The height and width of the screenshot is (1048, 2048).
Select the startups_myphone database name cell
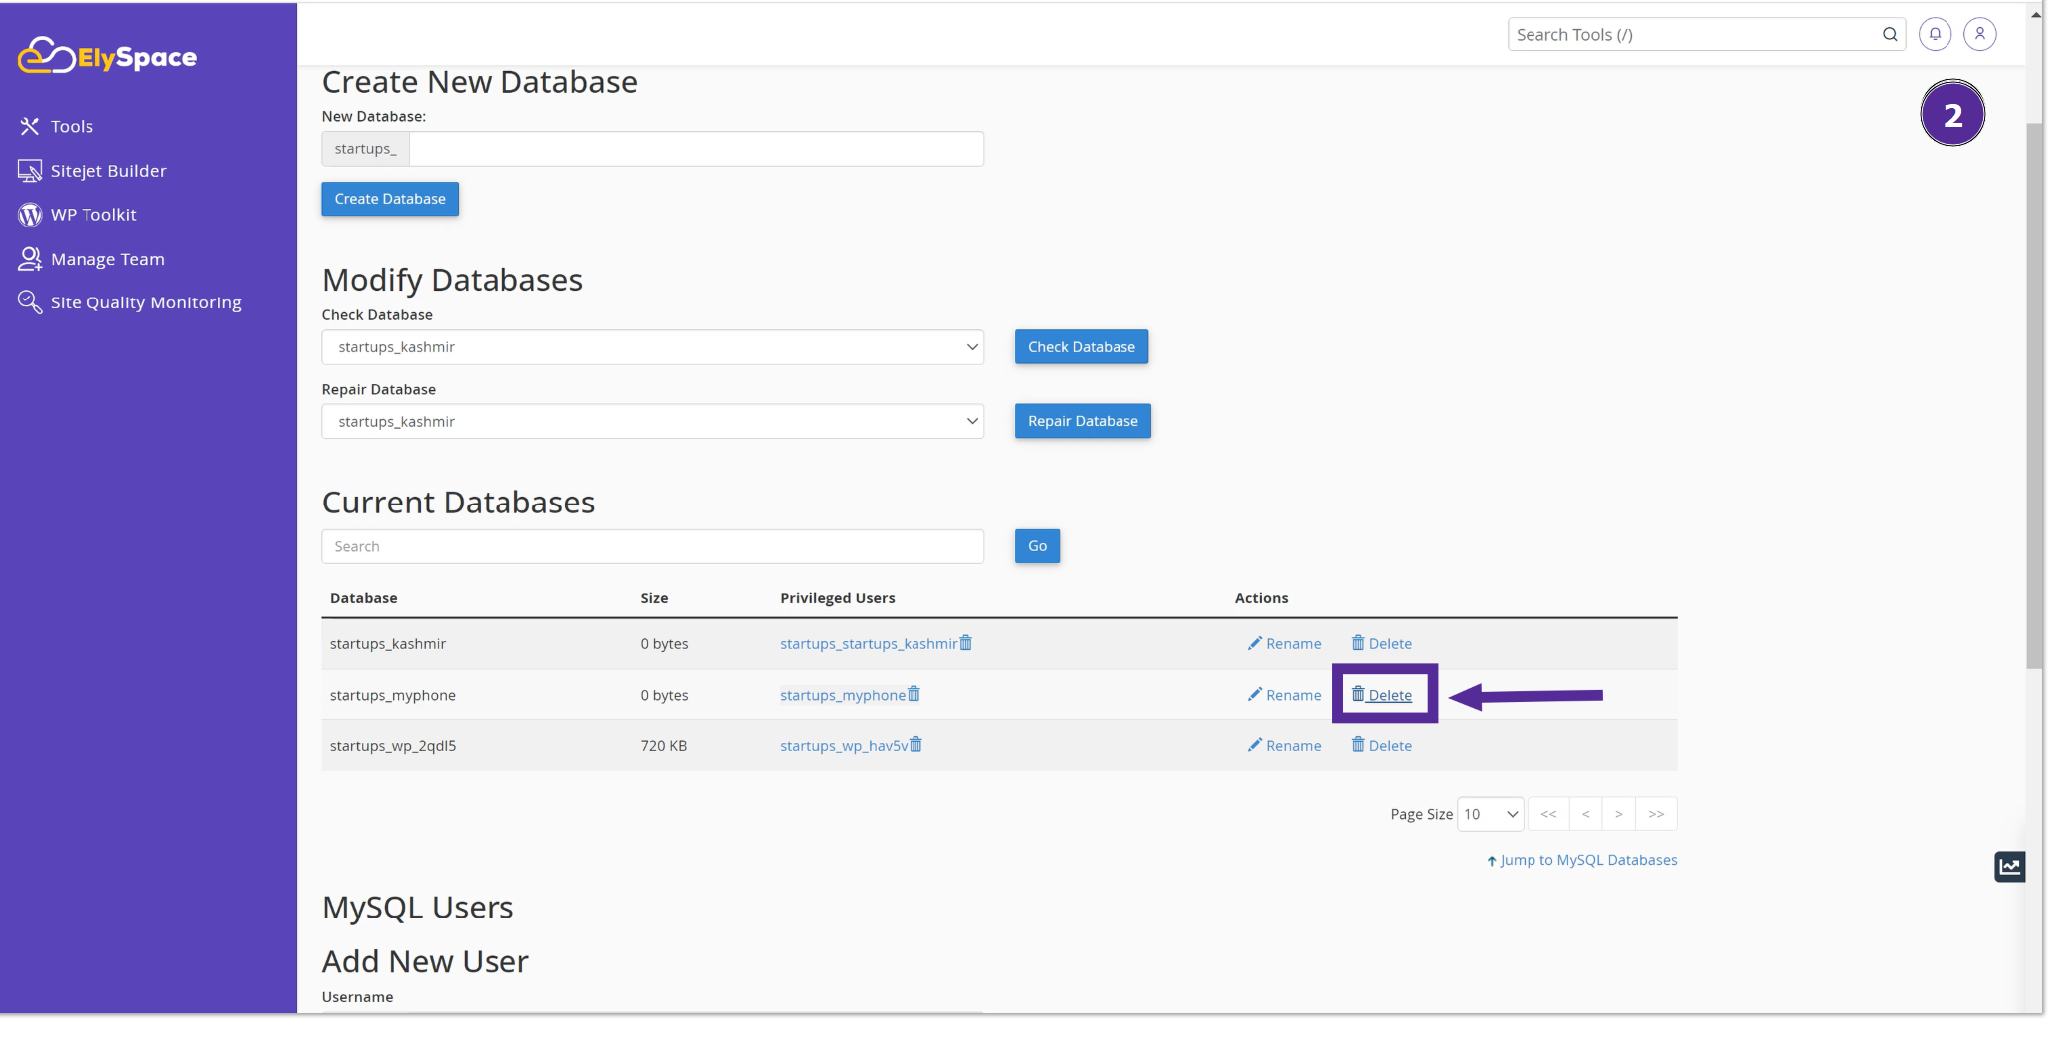393,695
